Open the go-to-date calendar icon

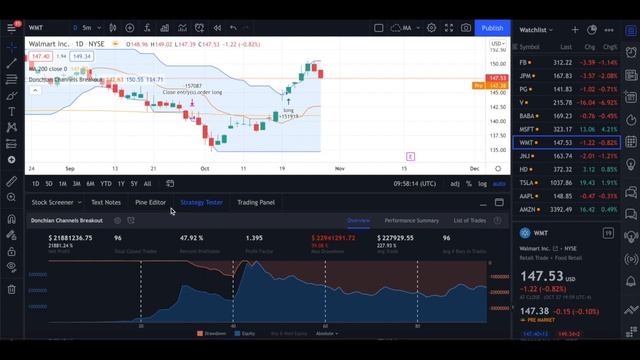[170, 184]
